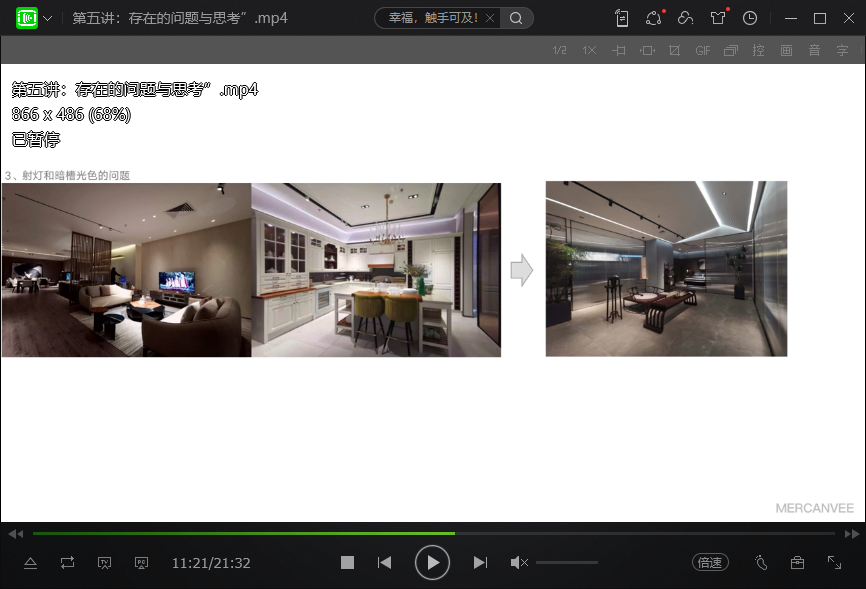Open the 控 playback control settings

[758, 50]
